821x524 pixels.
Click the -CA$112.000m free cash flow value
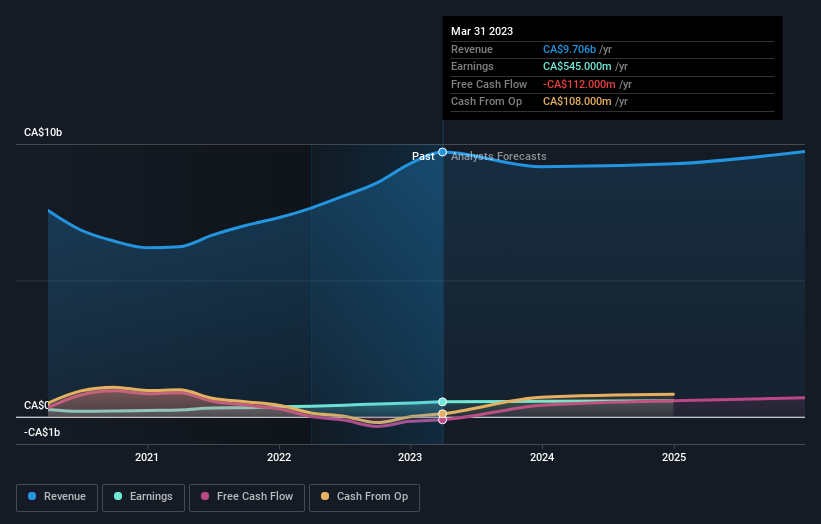coord(579,84)
